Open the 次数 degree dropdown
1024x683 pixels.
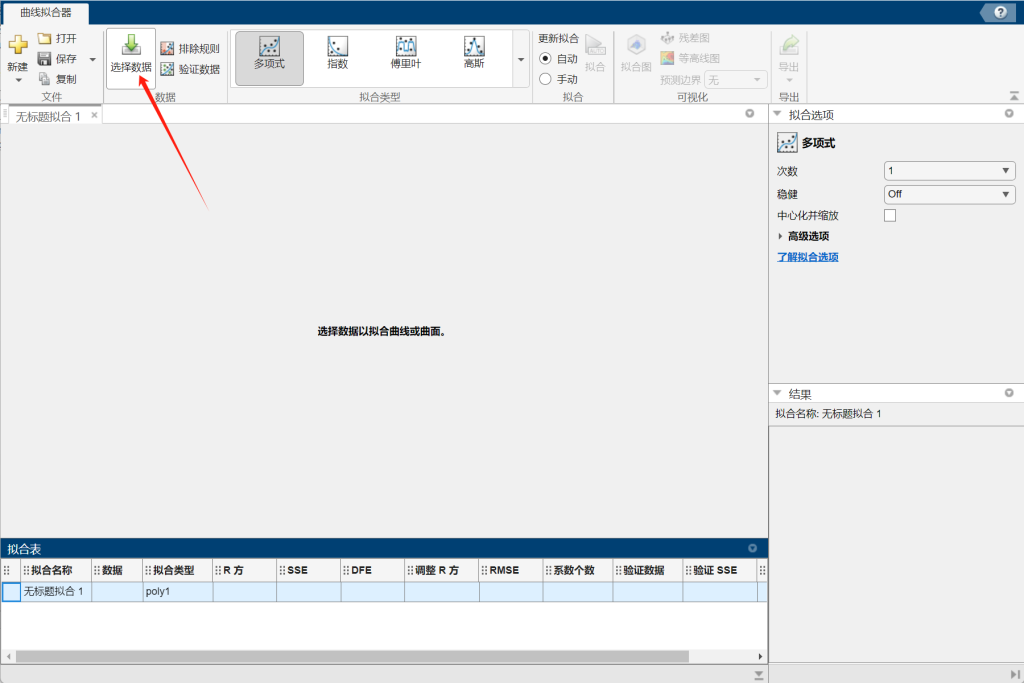pyautogui.click(x=949, y=171)
